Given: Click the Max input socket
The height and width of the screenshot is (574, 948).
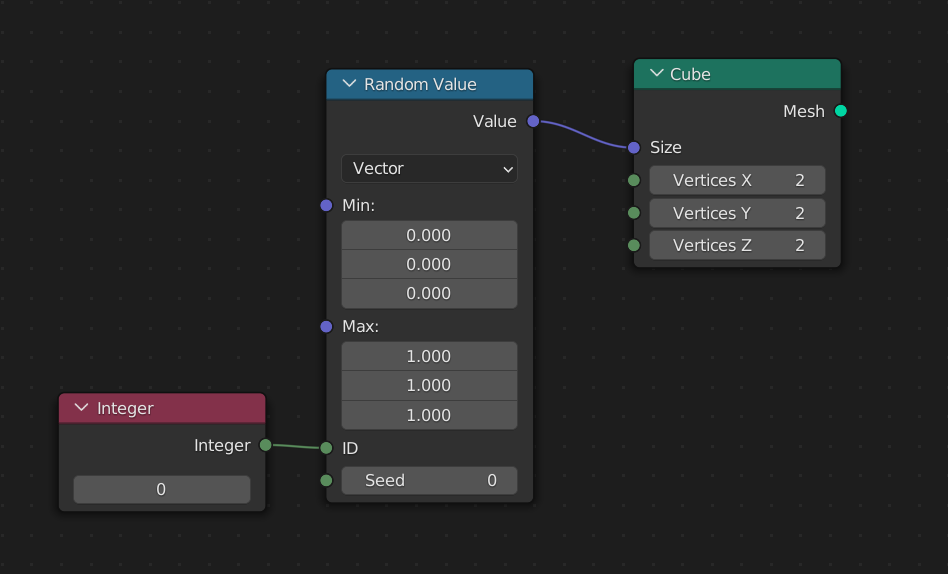Looking at the screenshot, I should (x=326, y=326).
